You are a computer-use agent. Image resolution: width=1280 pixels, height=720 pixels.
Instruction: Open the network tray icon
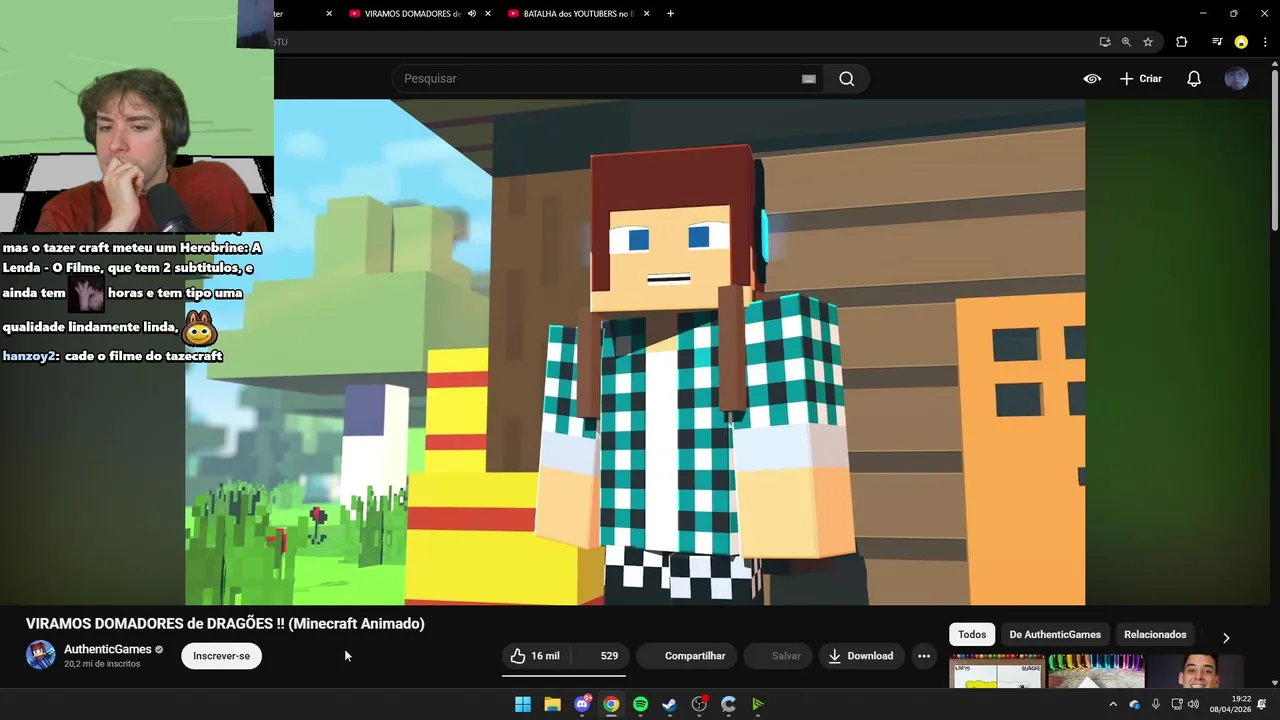(1175, 704)
